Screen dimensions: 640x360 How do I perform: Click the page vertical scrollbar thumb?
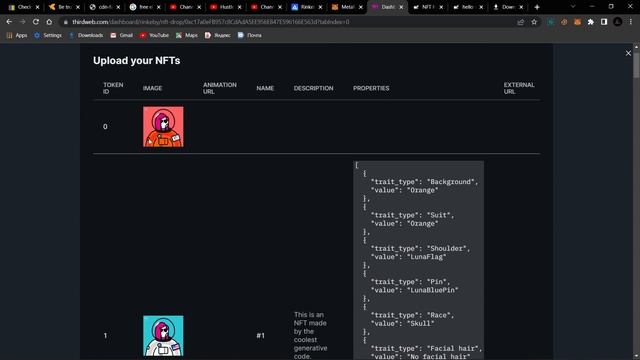pos(636,64)
